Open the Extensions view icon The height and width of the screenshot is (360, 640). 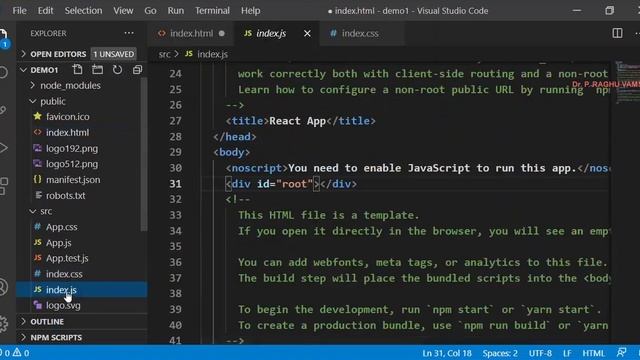pos(3,186)
